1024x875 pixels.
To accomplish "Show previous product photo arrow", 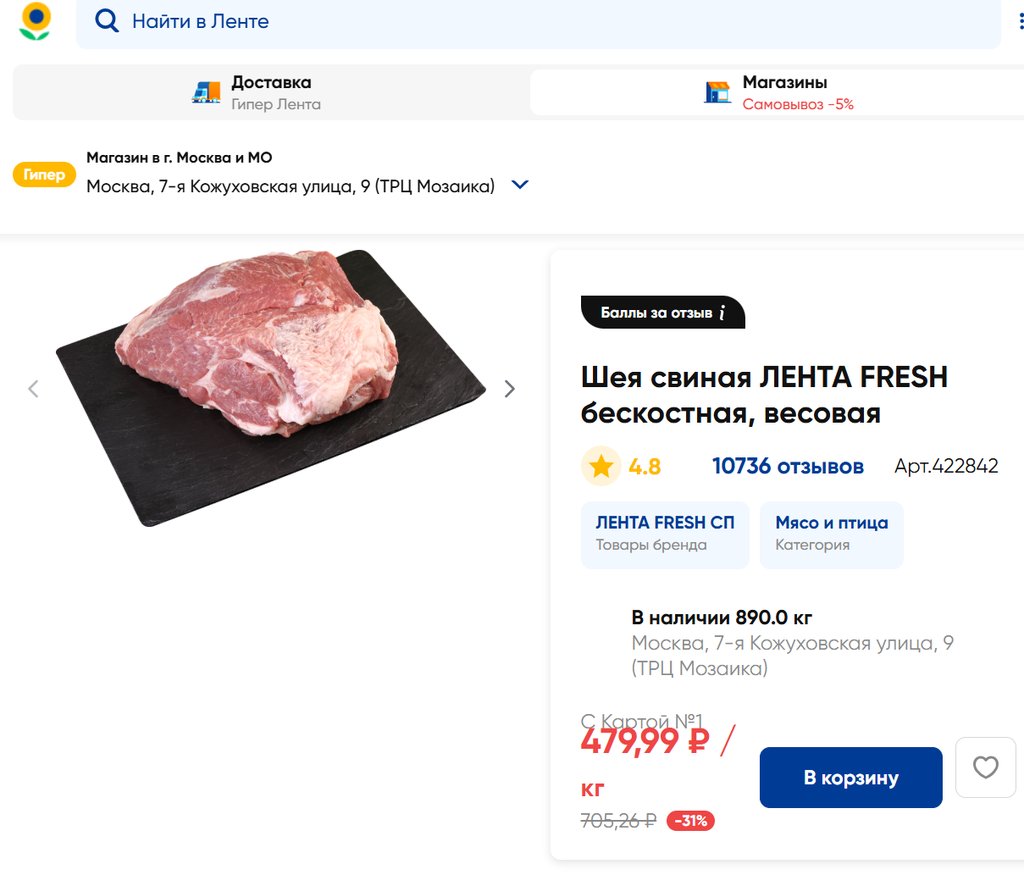I will (33, 389).
